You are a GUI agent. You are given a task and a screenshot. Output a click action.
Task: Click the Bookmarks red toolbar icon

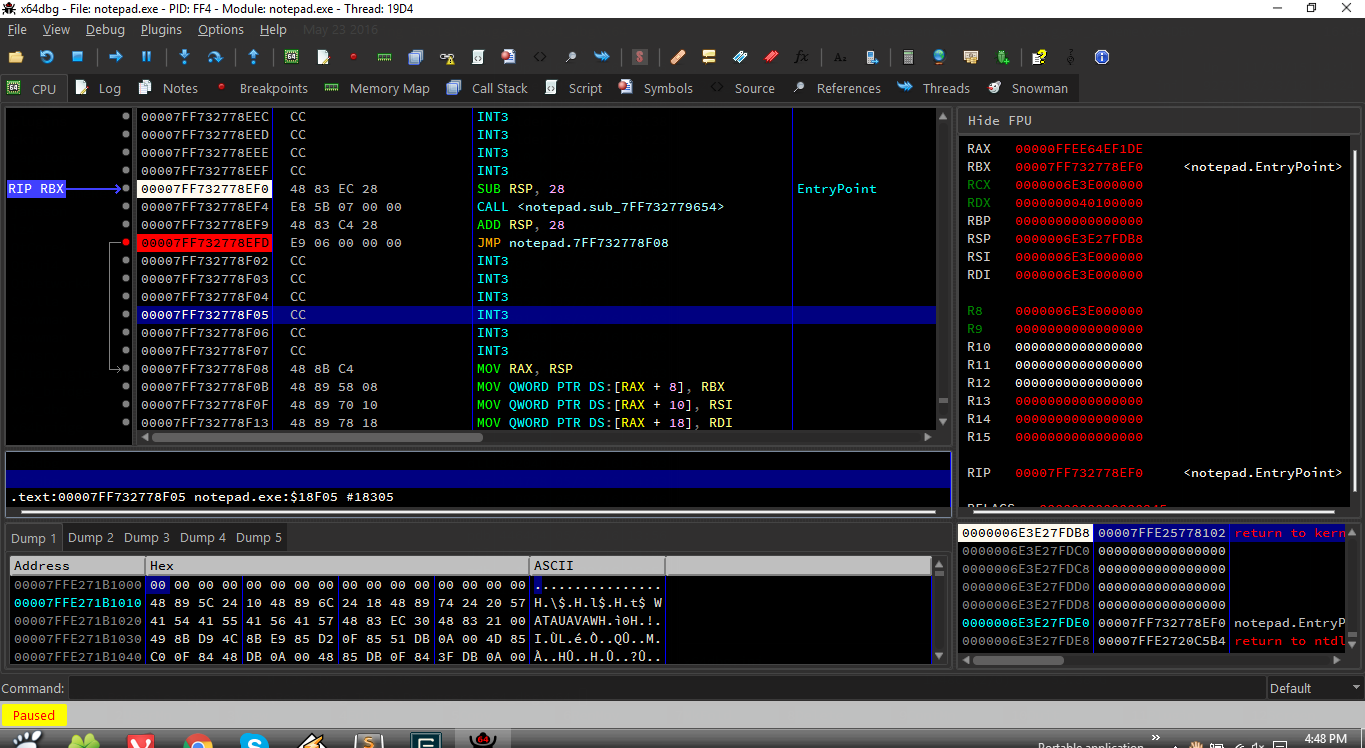point(771,57)
